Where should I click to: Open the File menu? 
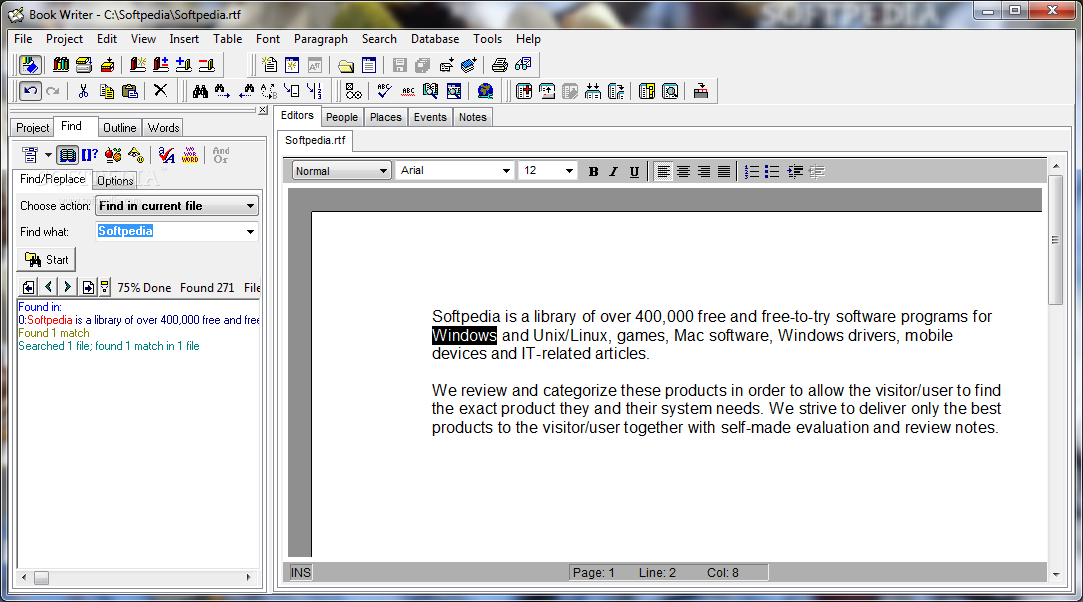point(23,39)
